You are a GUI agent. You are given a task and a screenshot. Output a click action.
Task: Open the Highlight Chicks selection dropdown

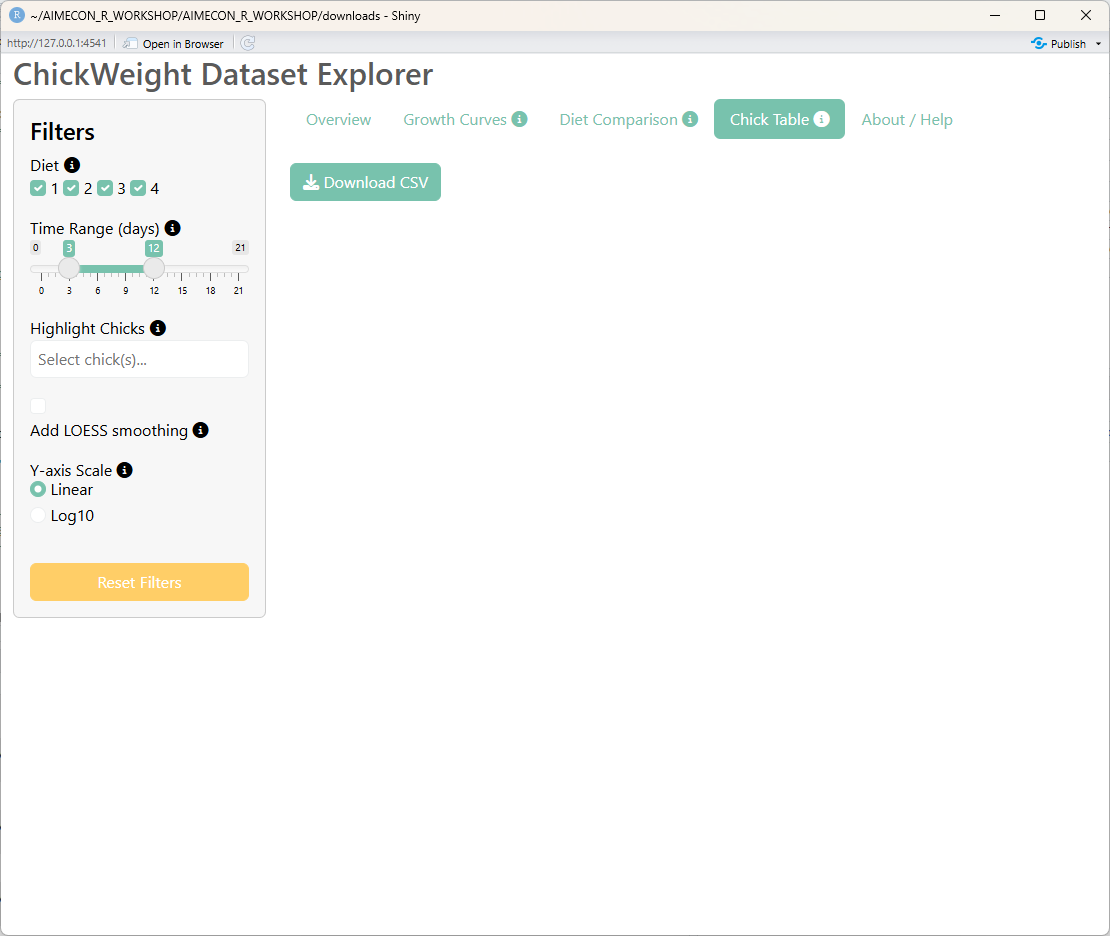tap(139, 359)
